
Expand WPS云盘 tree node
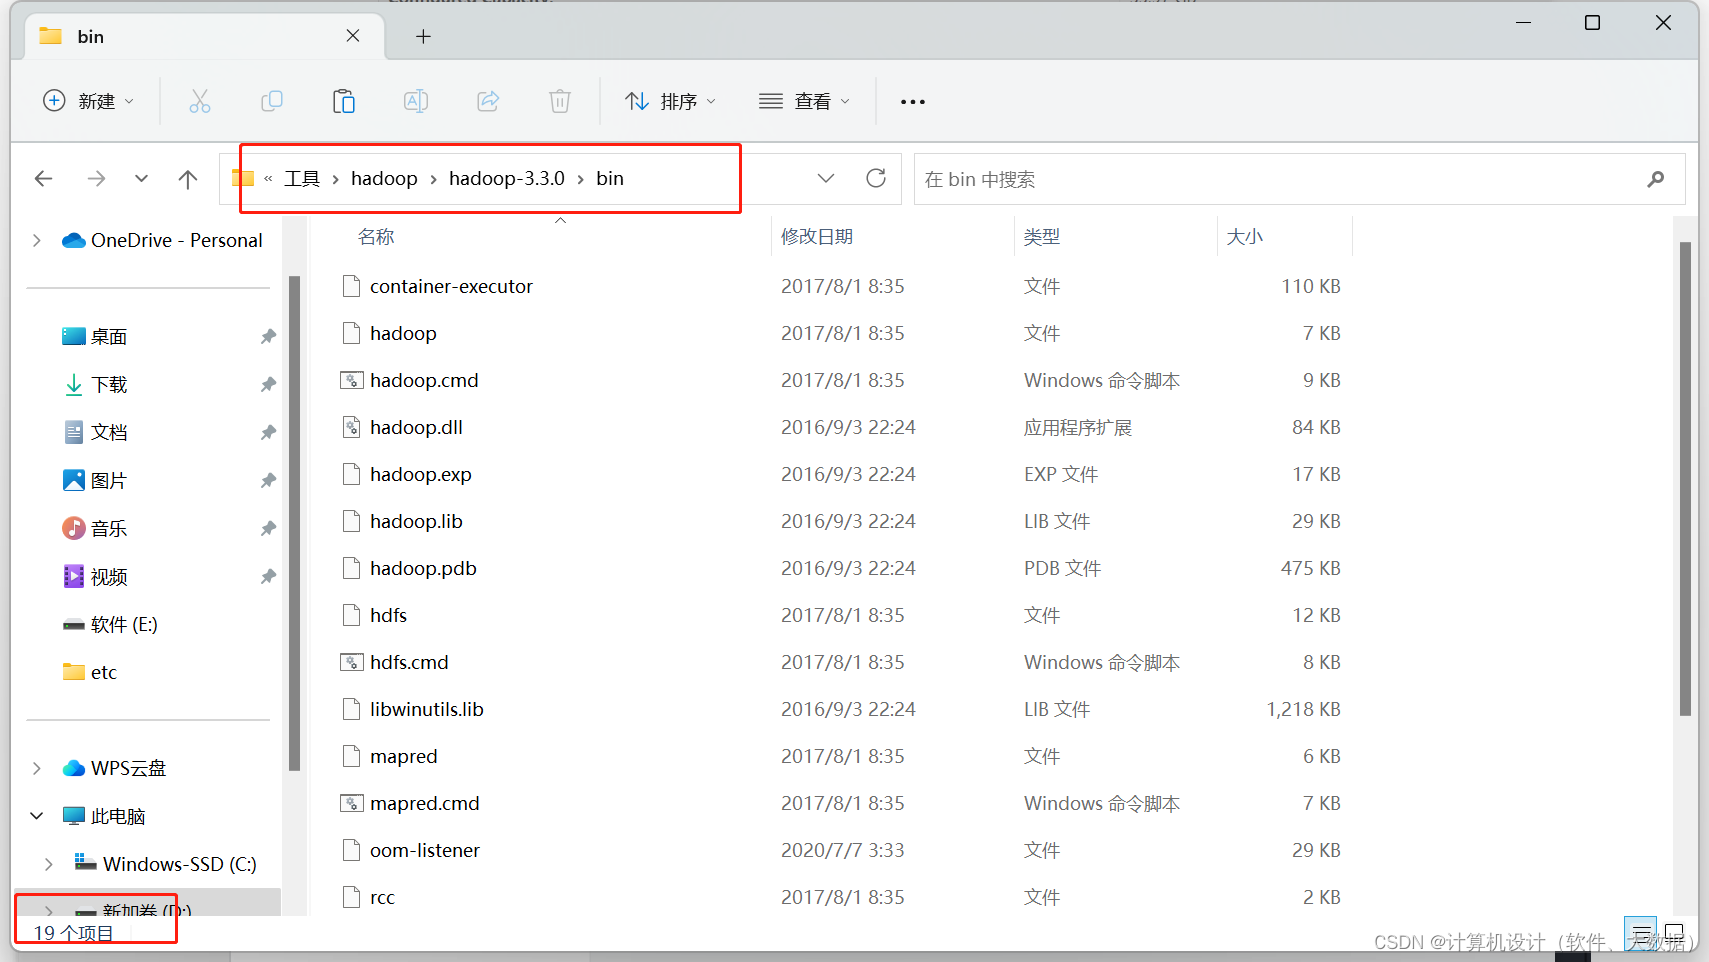click(37, 769)
